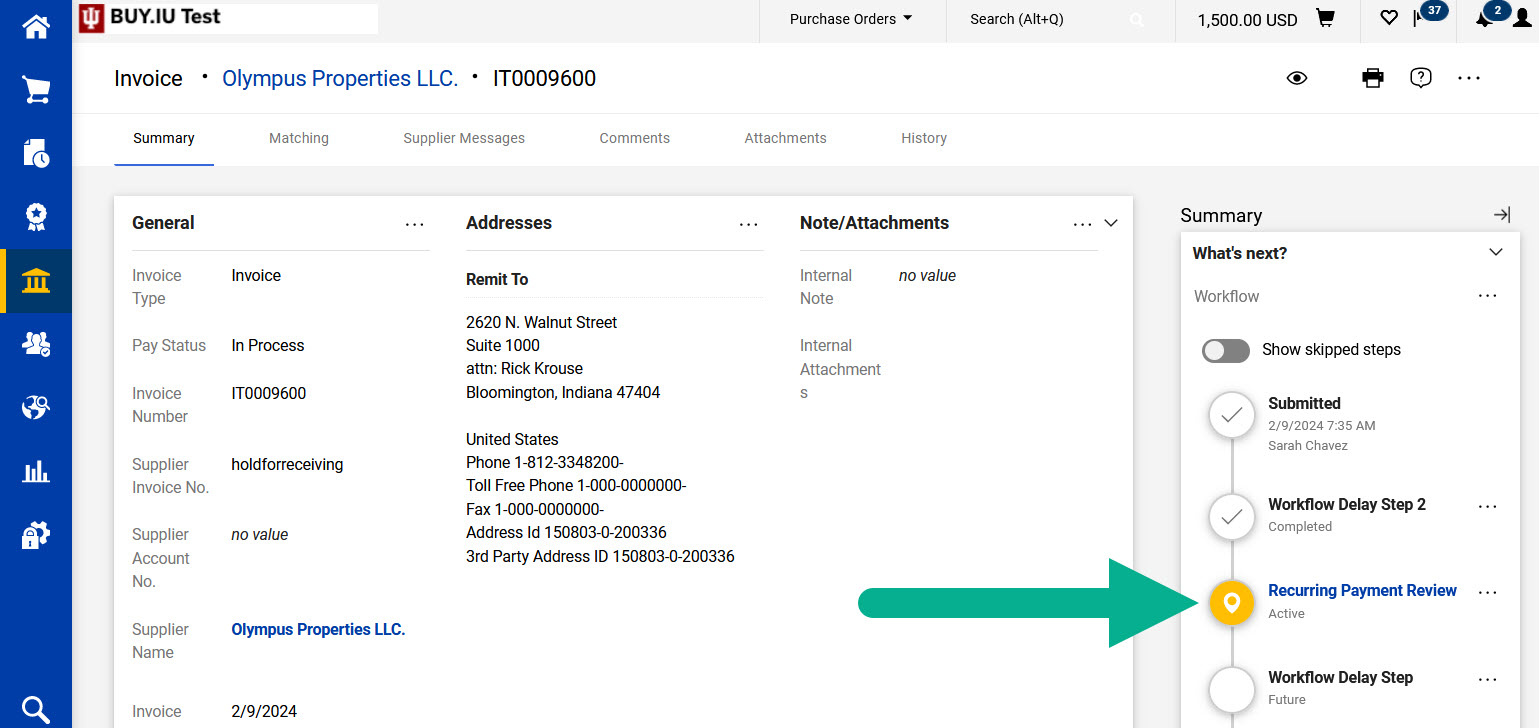
Task: Click the top search magnifier icon
Action: [1137, 20]
